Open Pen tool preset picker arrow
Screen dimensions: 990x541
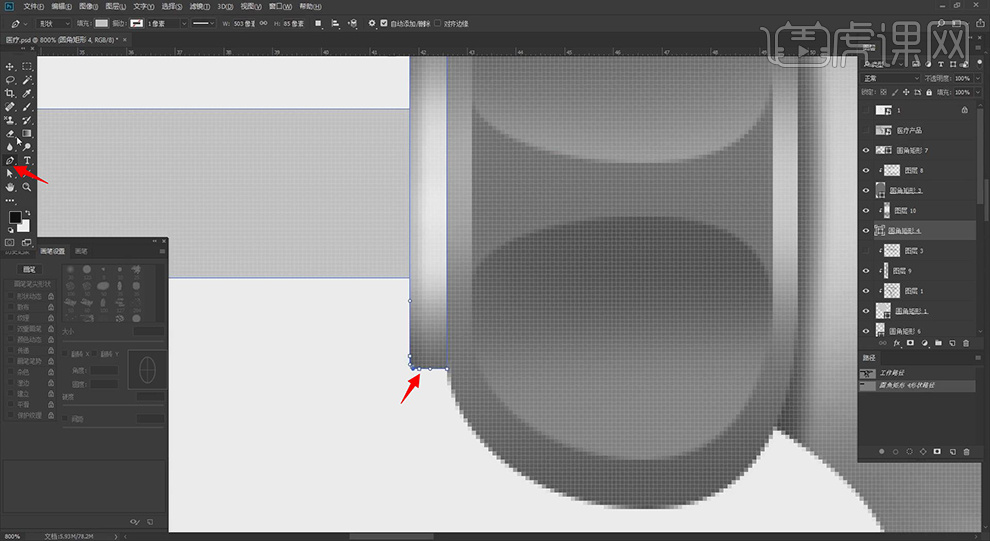(25, 23)
